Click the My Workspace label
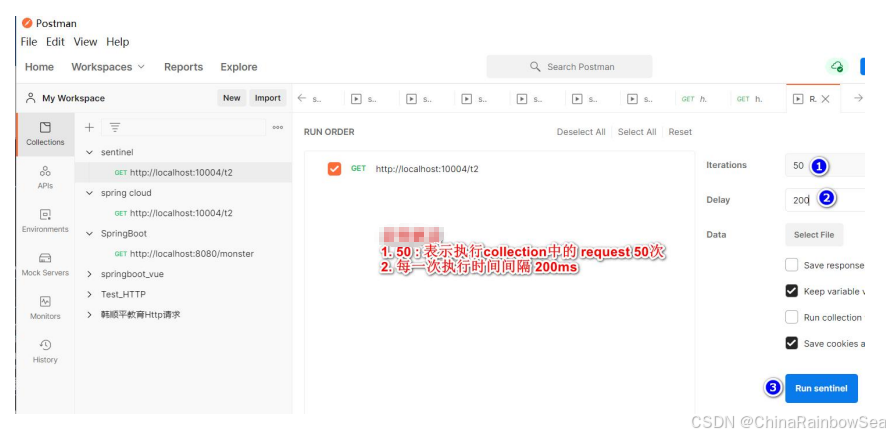Image resolution: width=890 pixels, height=437 pixels. point(73,98)
